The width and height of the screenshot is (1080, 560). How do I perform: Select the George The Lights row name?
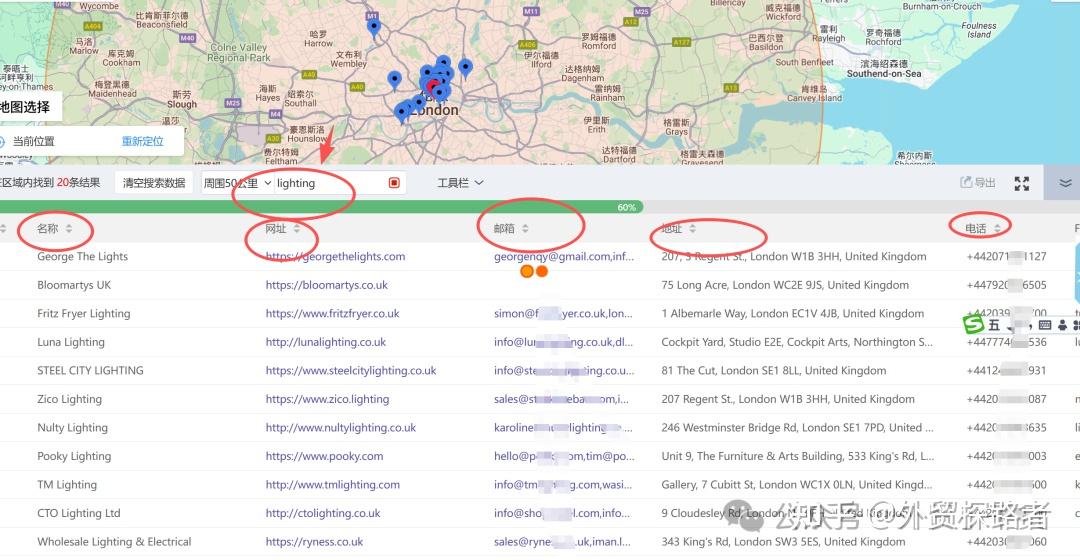tap(83, 256)
